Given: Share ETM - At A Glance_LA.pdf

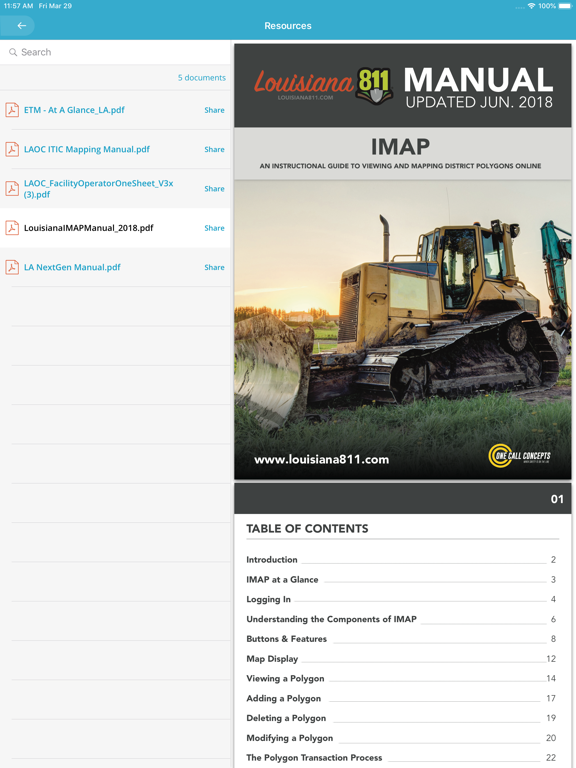Looking at the screenshot, I should pos(215,110).
